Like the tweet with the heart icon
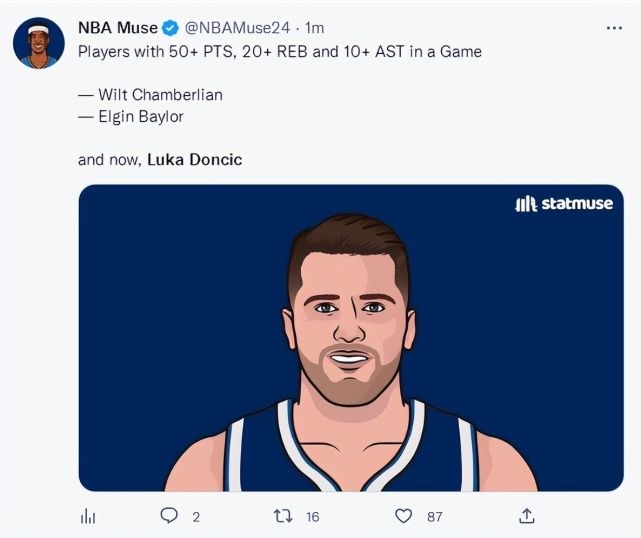 404,516
